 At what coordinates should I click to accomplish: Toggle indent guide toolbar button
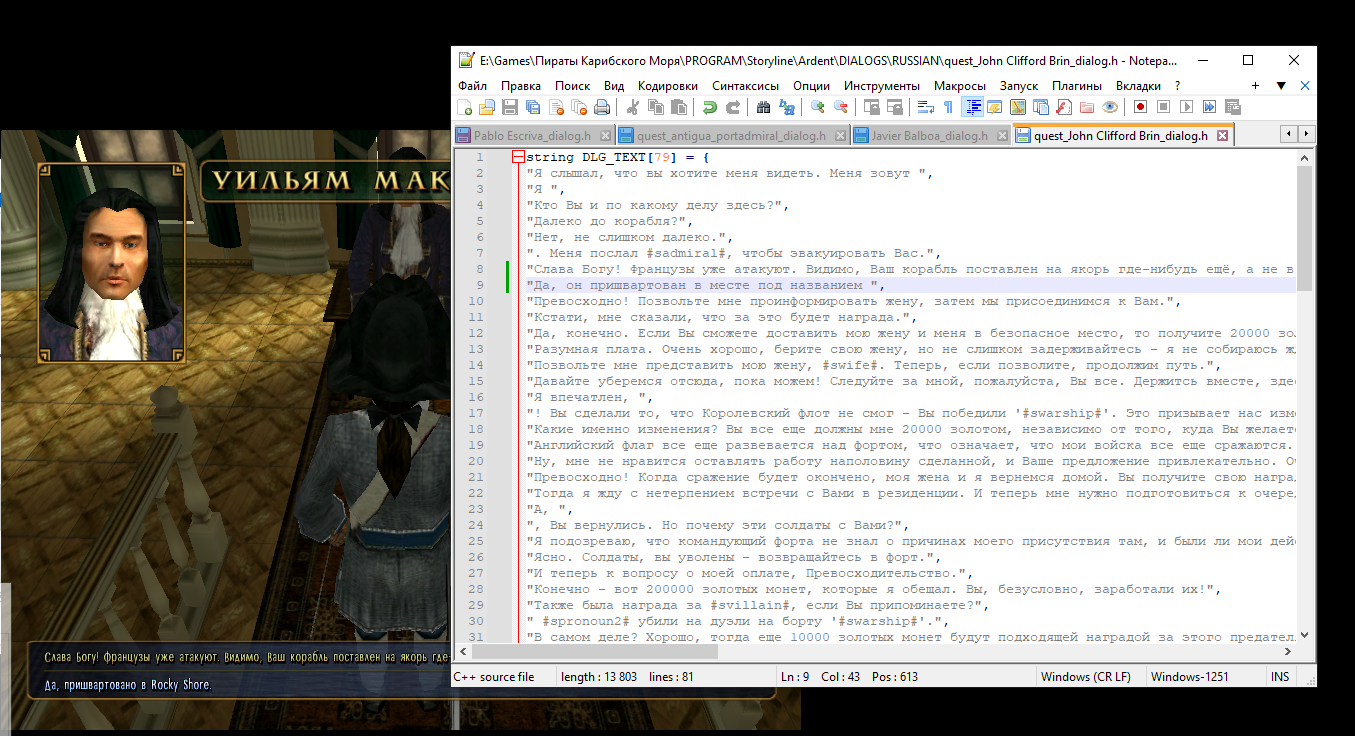(x=973, y=107)
